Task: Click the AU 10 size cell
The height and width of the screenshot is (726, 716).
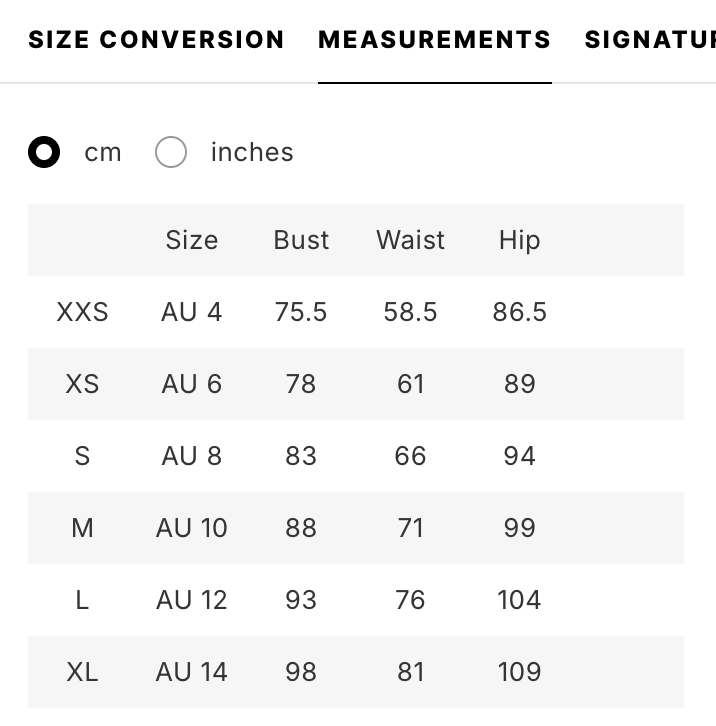Action: (191, 528)
